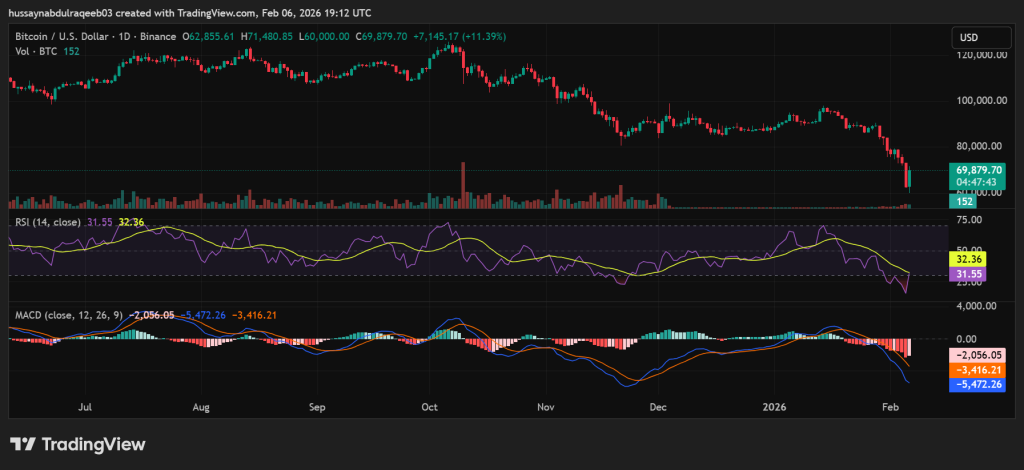Click the Oct label on time axis
Image resolution: width=1024 pixels, height=470 pixels.
[431, 408]
